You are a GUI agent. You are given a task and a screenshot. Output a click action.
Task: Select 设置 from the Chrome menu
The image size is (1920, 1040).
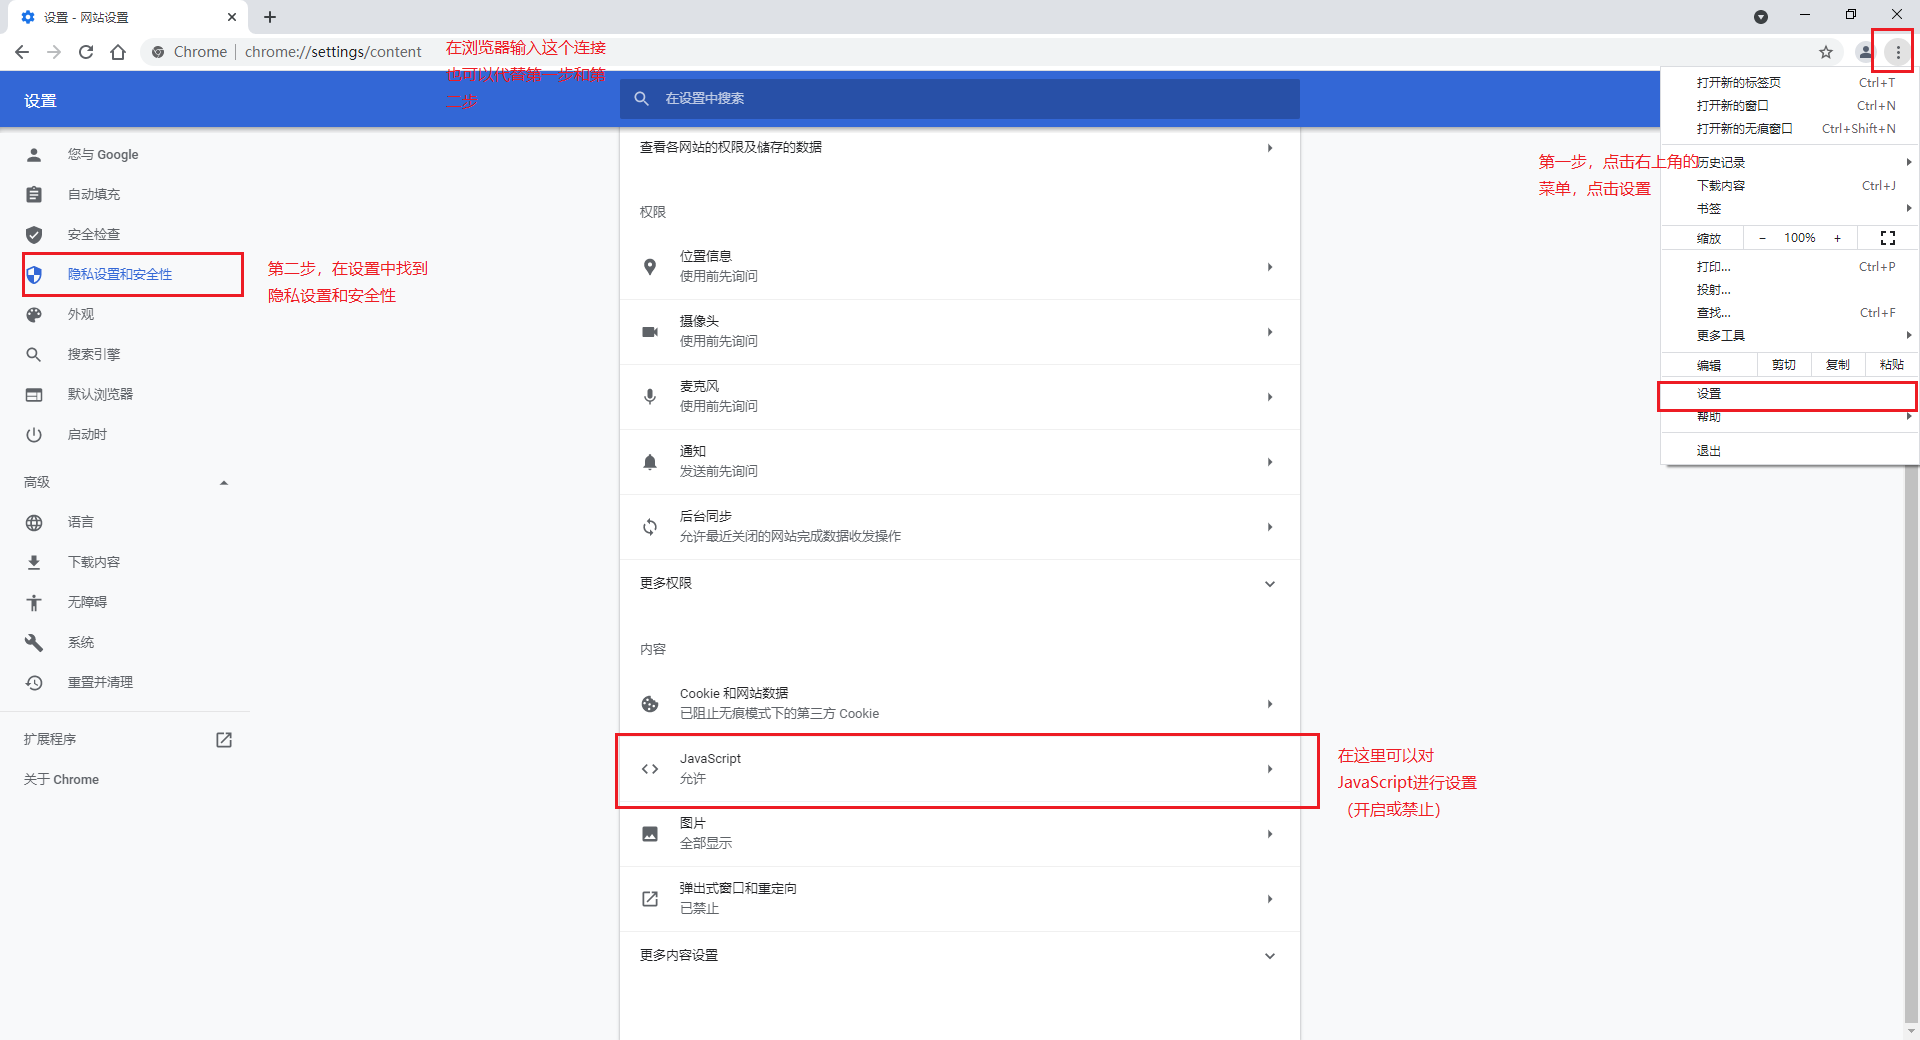pos(1710,394)
